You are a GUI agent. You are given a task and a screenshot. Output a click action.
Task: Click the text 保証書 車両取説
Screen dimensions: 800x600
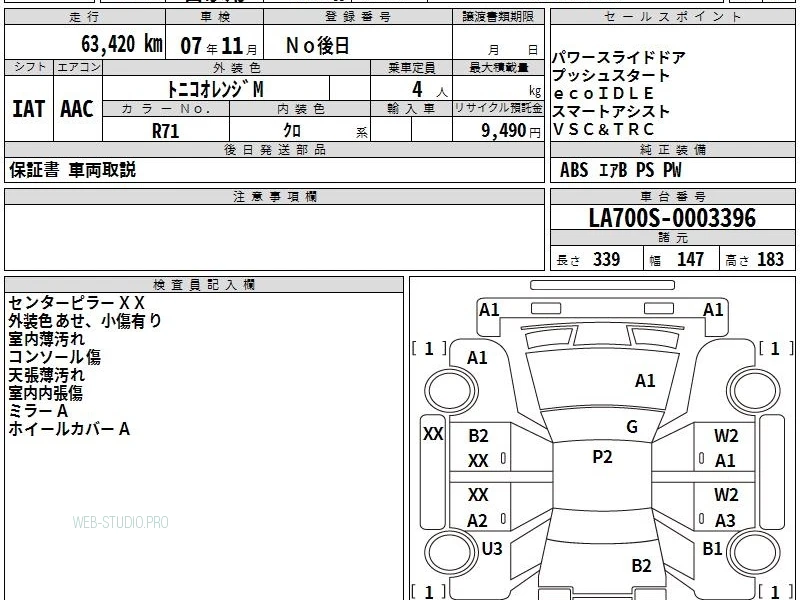[x=72, y=169]
